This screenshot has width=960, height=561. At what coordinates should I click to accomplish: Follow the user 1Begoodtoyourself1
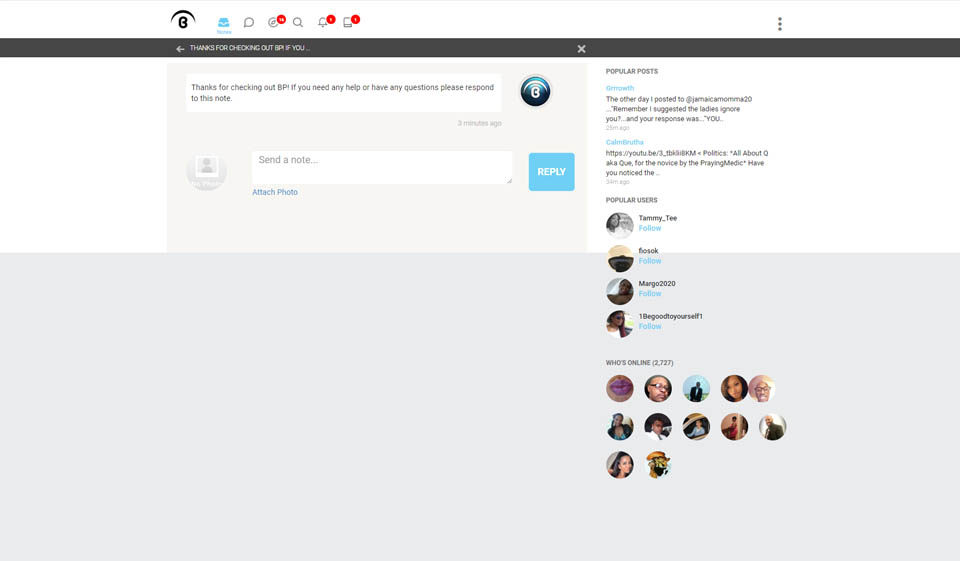pos(650,327)
